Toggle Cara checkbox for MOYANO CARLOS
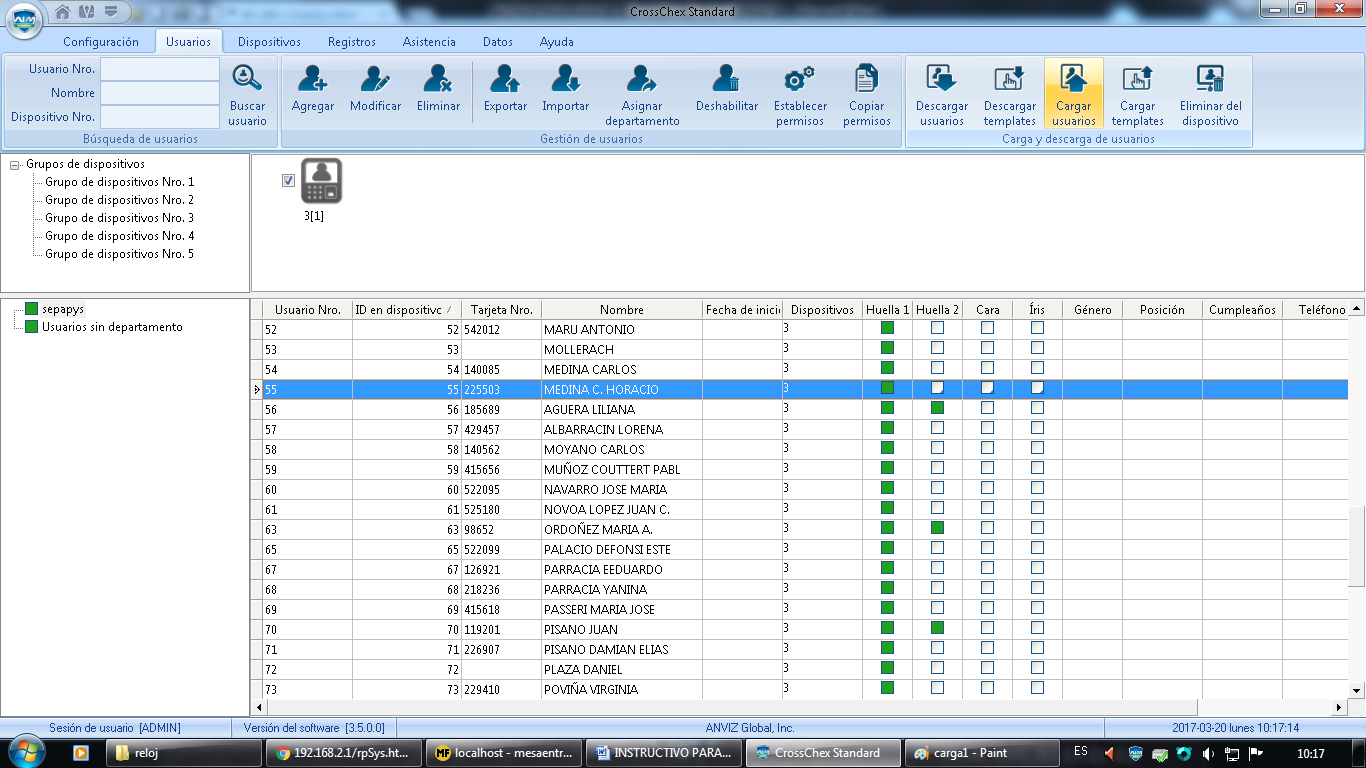Viewport: 1366px width, 768px height. coord(987,448)
